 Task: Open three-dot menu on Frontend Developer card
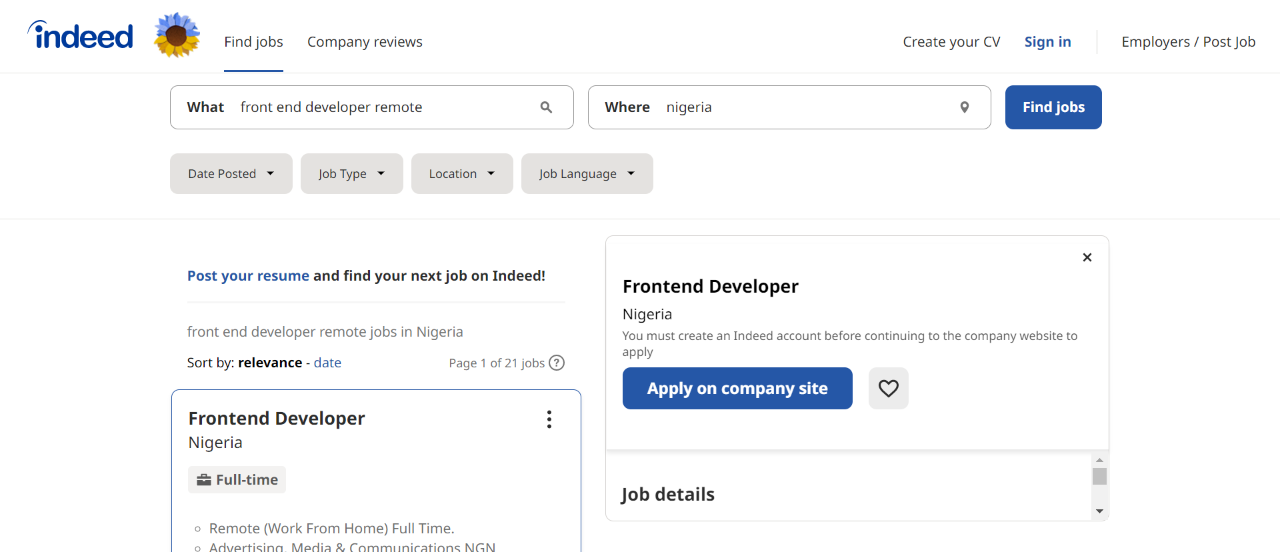548,419
